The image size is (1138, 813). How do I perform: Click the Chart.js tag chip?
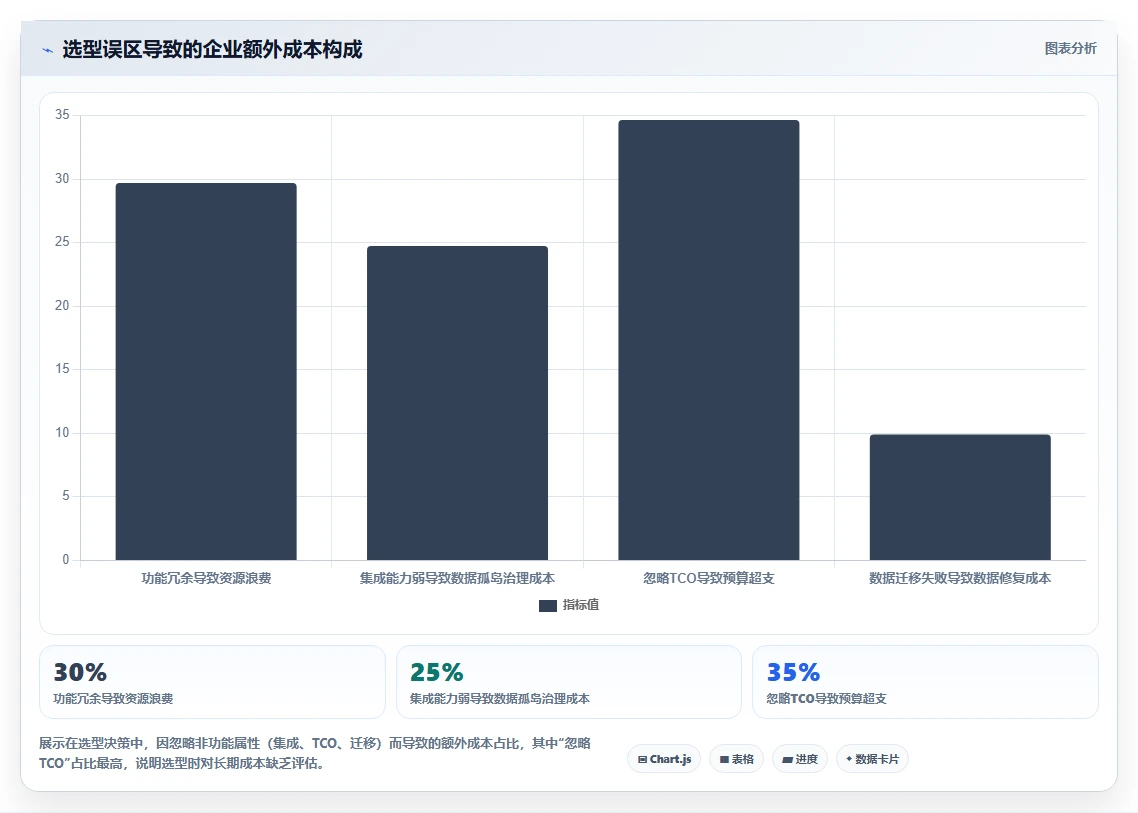(x=664, y=759)
